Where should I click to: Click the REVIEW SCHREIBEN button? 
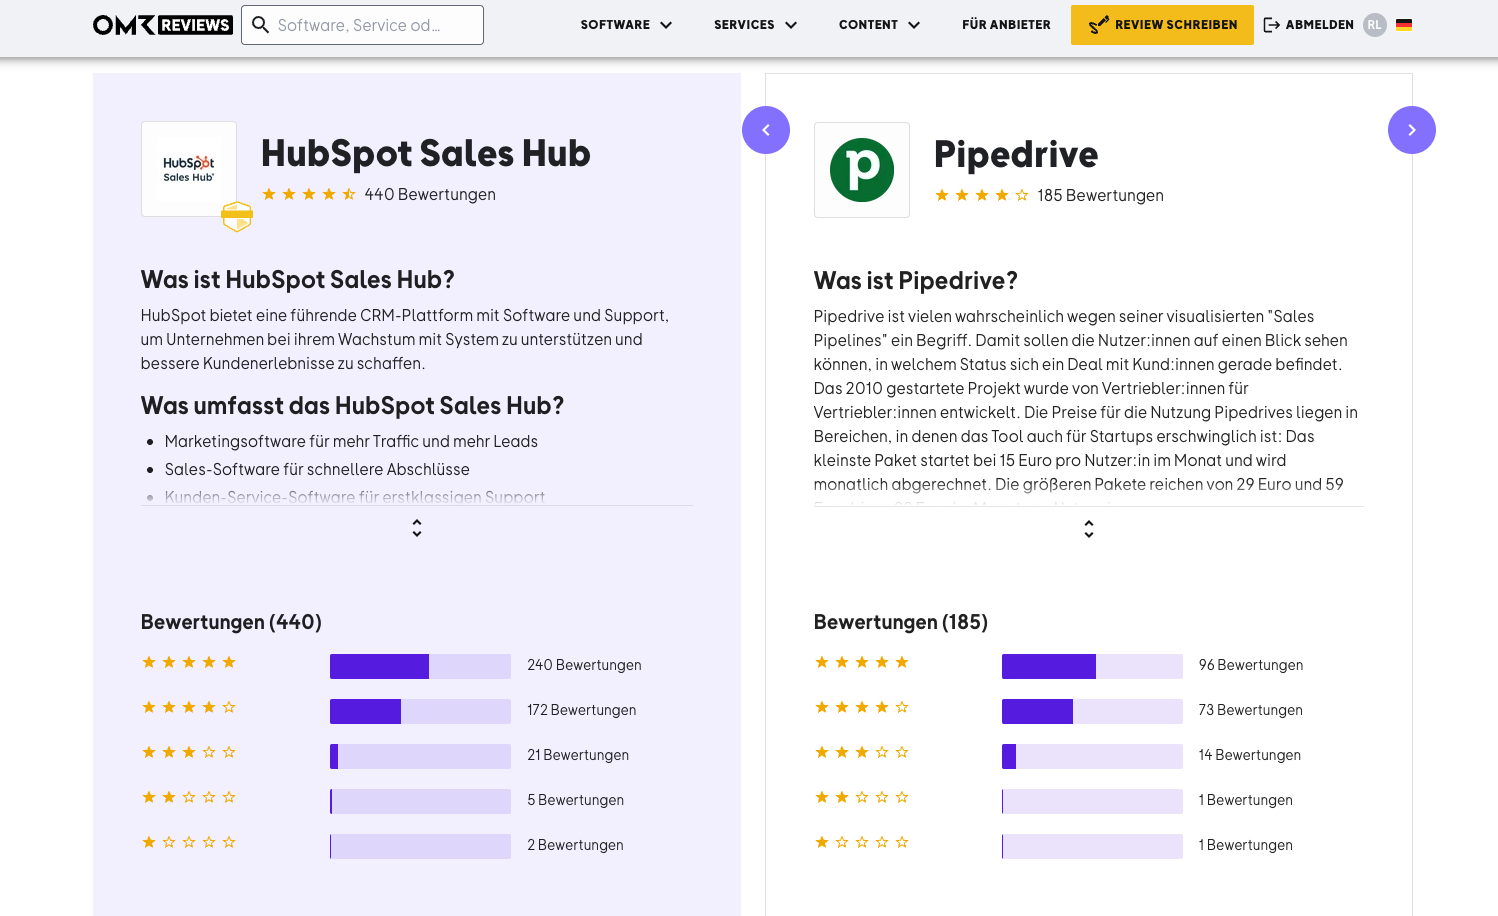click(x=1162, y=25)
